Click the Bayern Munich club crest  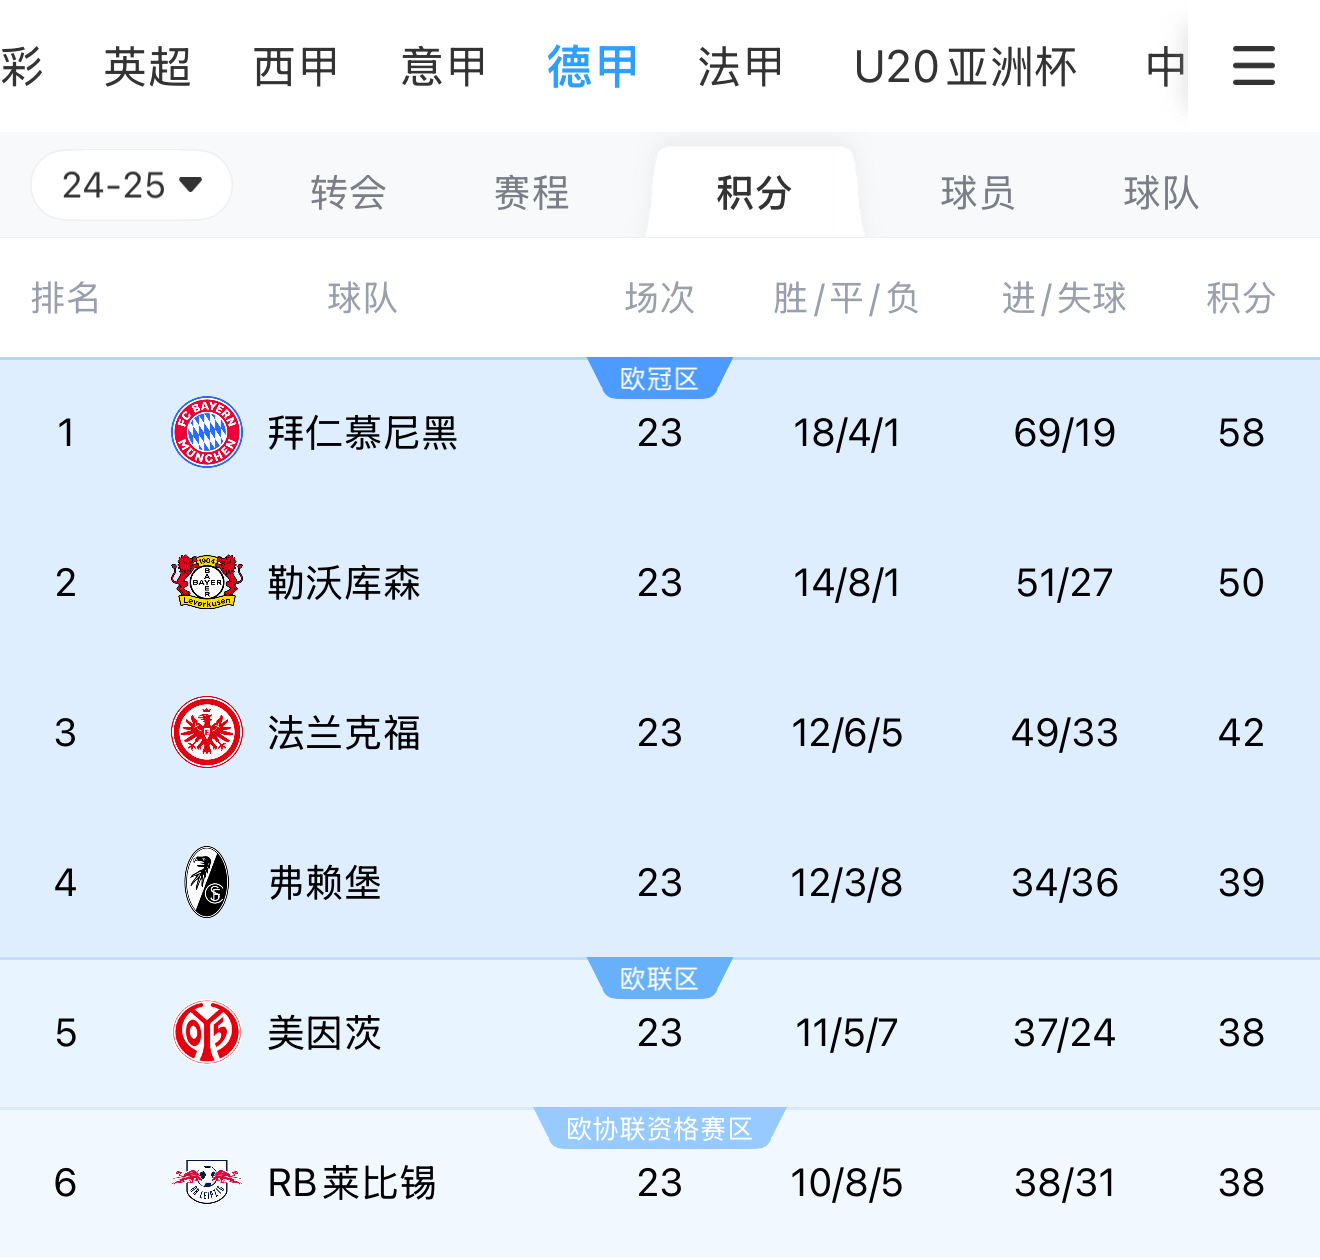tap(205, 432)
